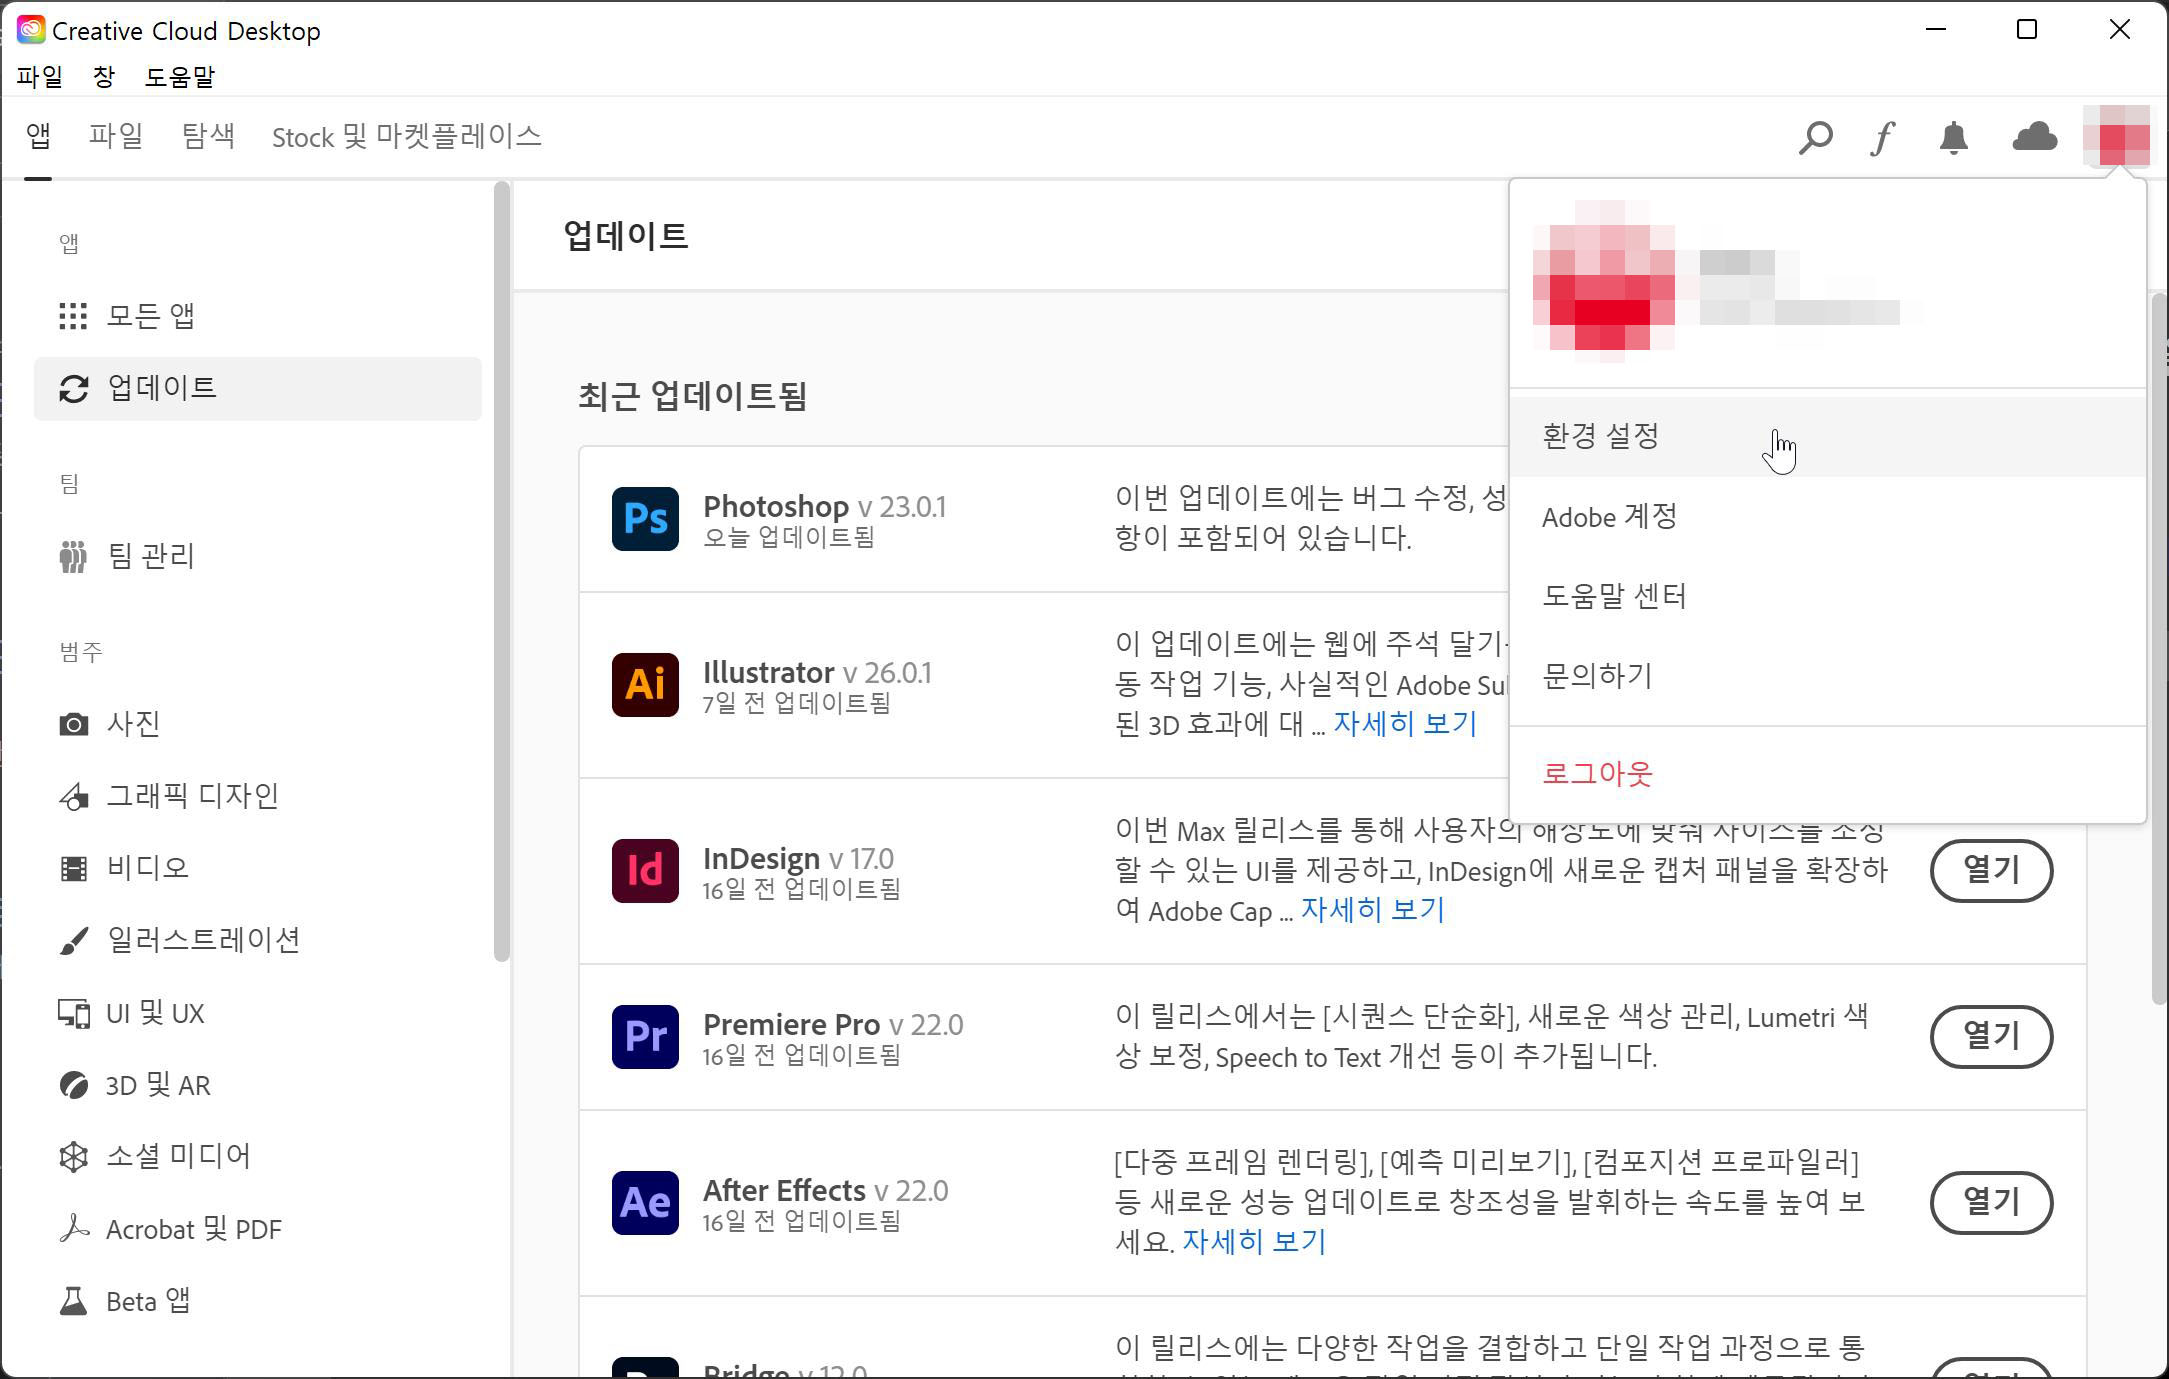The image size is (2169, 1379).
Task: Open the 파일 menu in menu bar
Action: point(40,77)
